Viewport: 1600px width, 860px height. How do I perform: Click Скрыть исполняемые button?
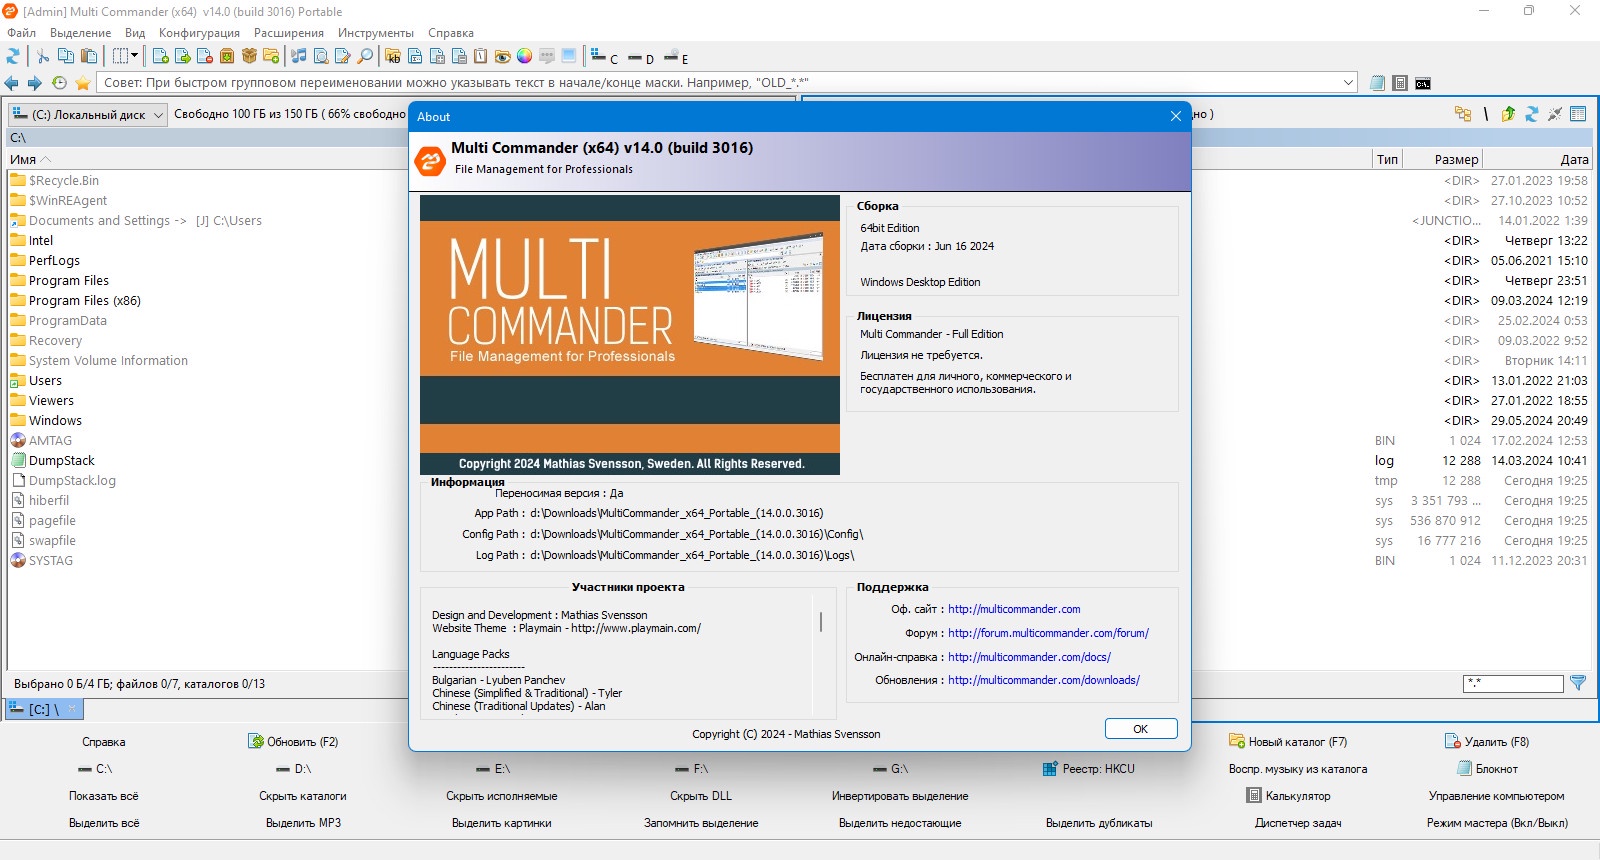point(502,796)
